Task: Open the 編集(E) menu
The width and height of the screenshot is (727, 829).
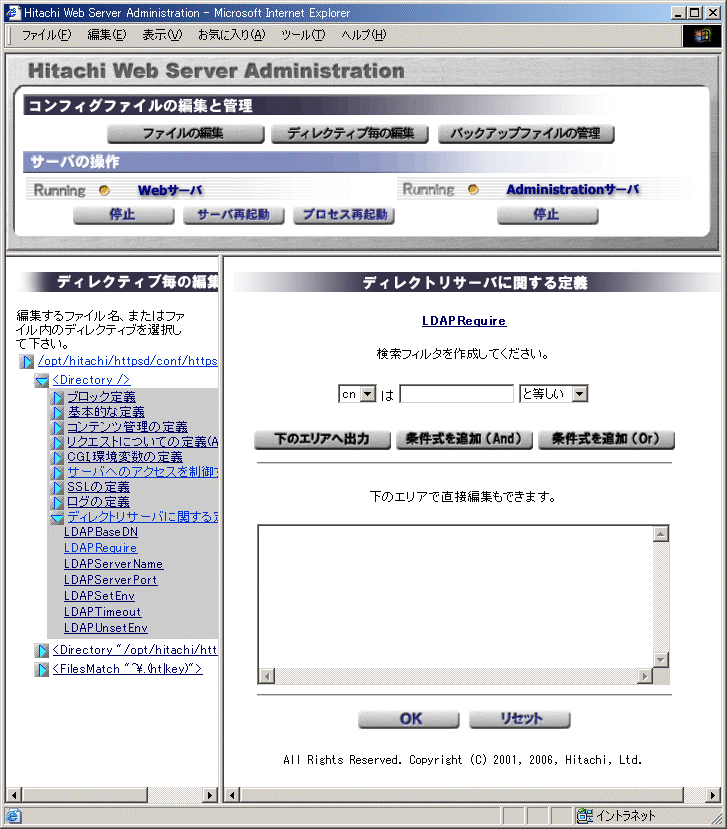Action: click(107, 35)
